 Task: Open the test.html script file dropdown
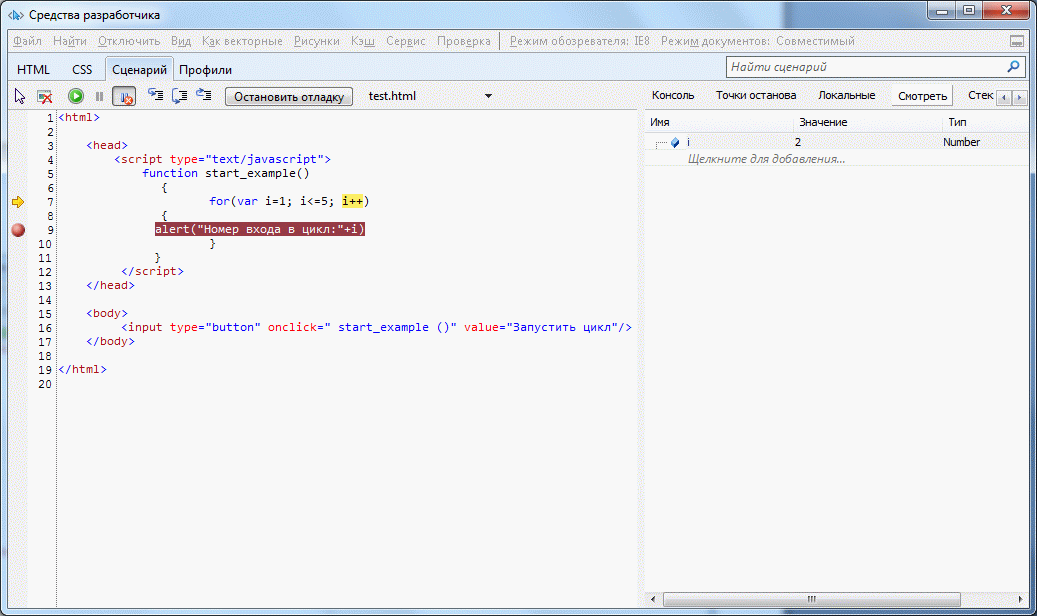(x=488, y=96)
